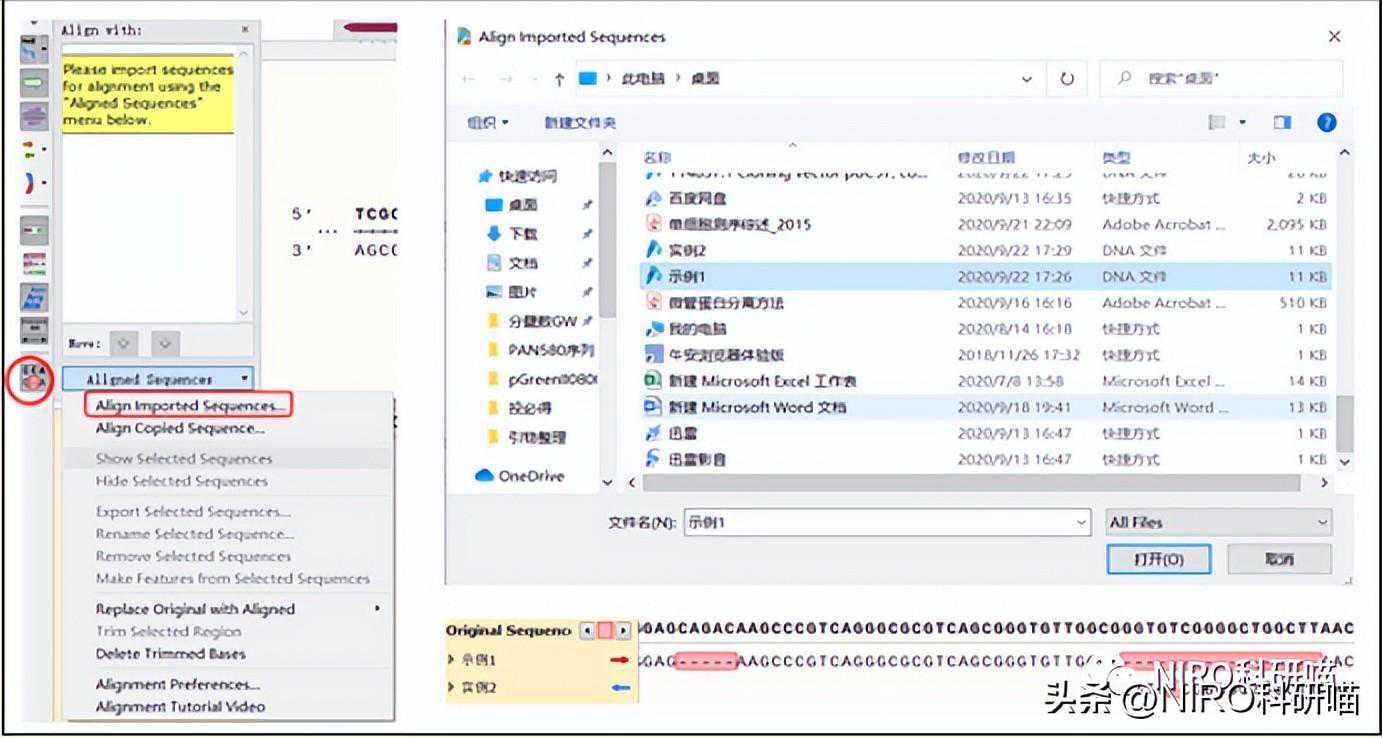Viewport: 1382px width, 738px height.
Task: Select OneDrive in the navigation pane
Action: 531,476
